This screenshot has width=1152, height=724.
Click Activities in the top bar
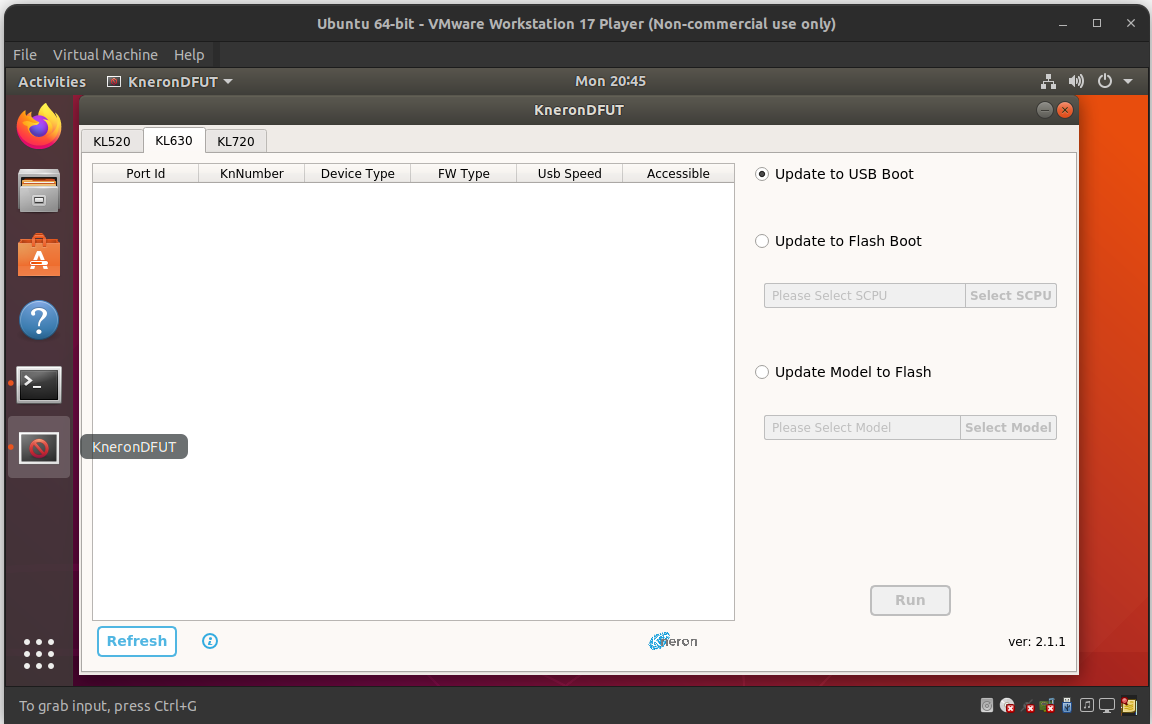click(52, 82)
